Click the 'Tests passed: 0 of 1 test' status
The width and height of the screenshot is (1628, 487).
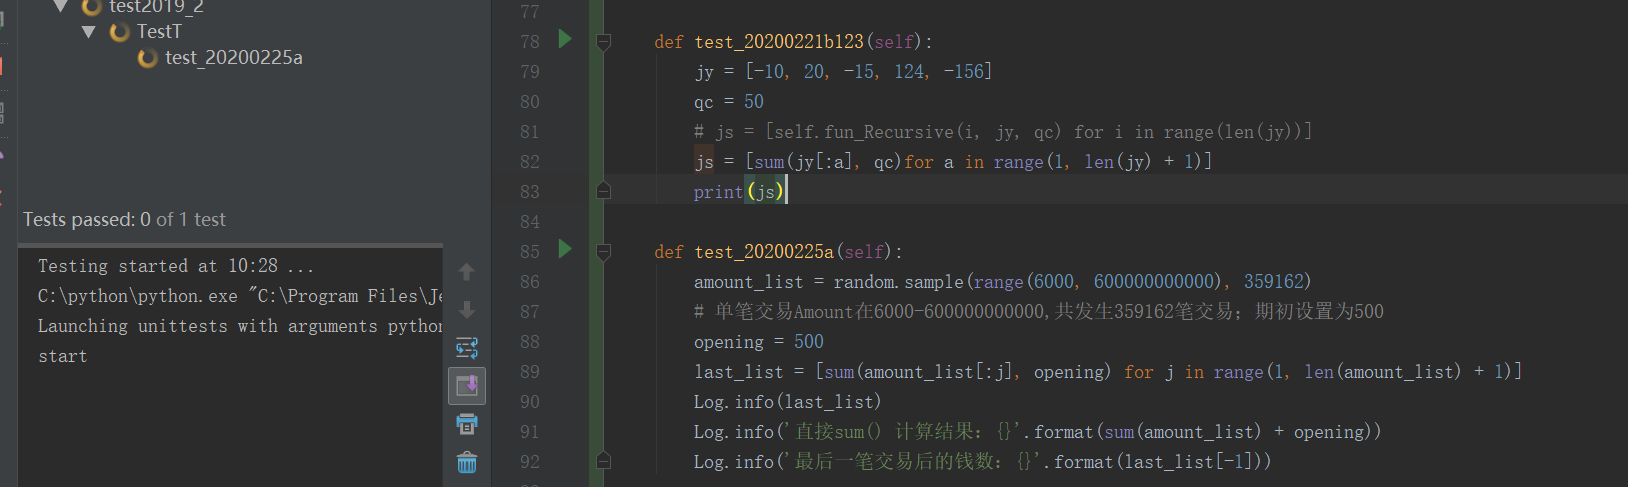click(x=124, y=219)
